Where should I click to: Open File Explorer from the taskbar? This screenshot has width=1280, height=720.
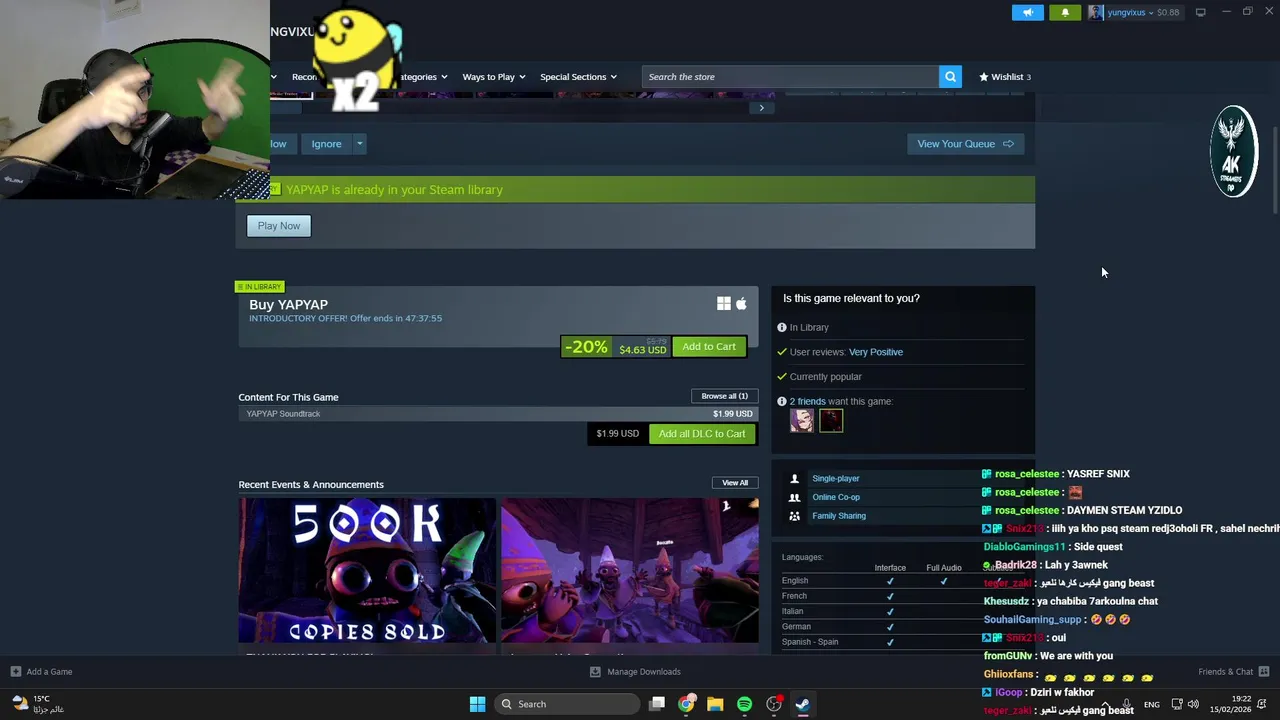coord(715,704)
